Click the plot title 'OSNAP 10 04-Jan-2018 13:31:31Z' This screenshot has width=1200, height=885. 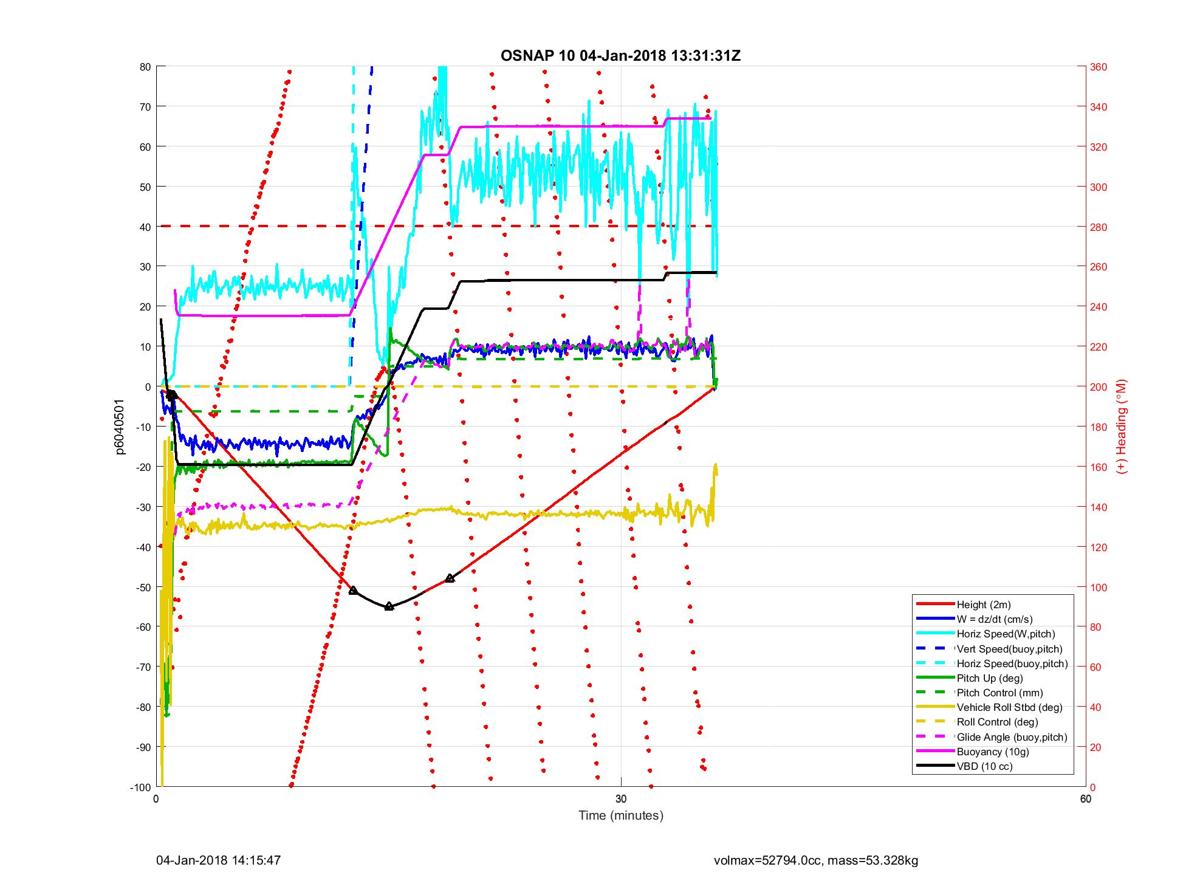[x=620, y=56]
